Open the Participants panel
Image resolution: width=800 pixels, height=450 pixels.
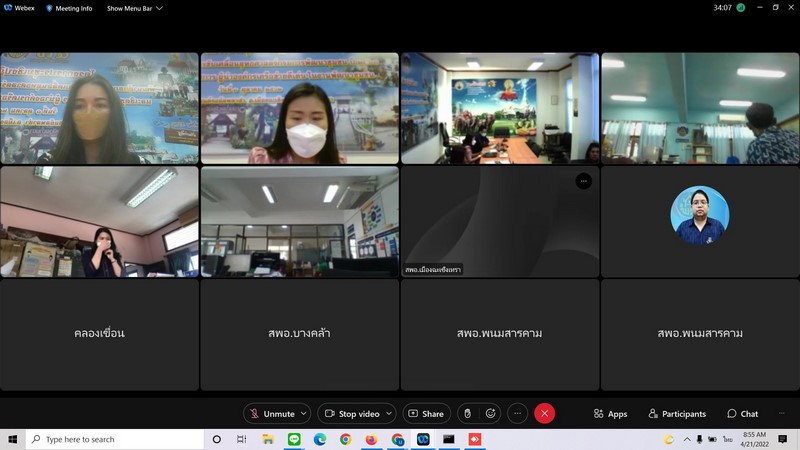click(x=677, y=413)
